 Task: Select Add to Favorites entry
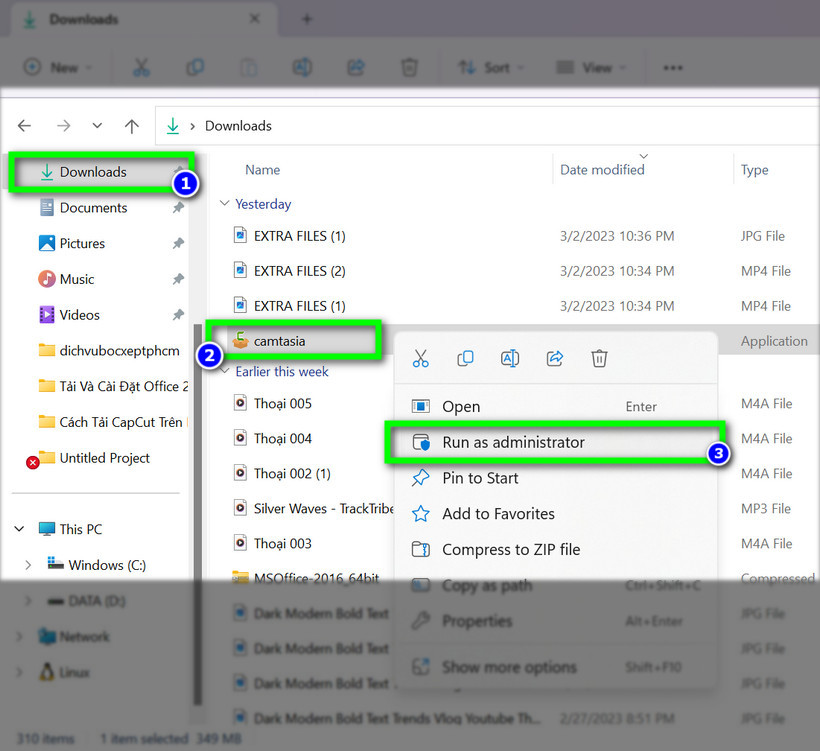coord(498,514)
